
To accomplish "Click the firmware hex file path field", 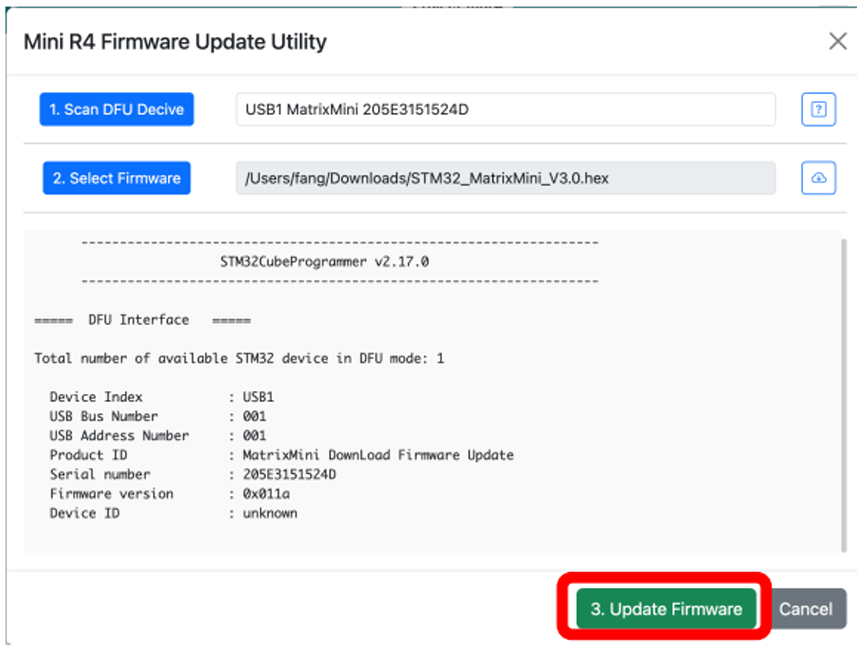I will pyautogui.click(x=505, y=178).
